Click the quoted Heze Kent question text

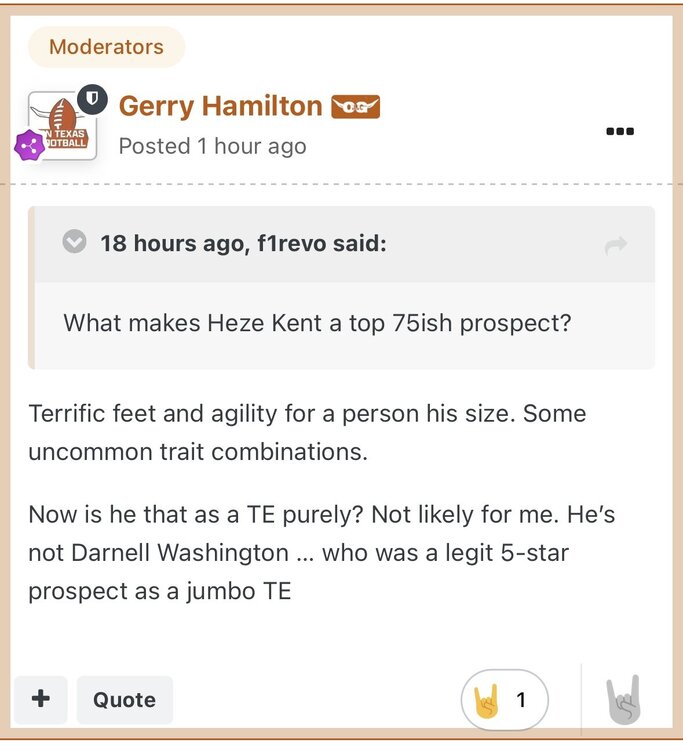click(x=317, y=323)
